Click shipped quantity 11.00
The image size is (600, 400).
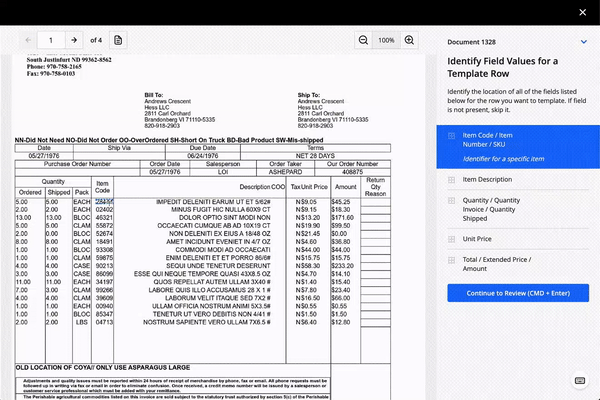click(x=54, y=282)
